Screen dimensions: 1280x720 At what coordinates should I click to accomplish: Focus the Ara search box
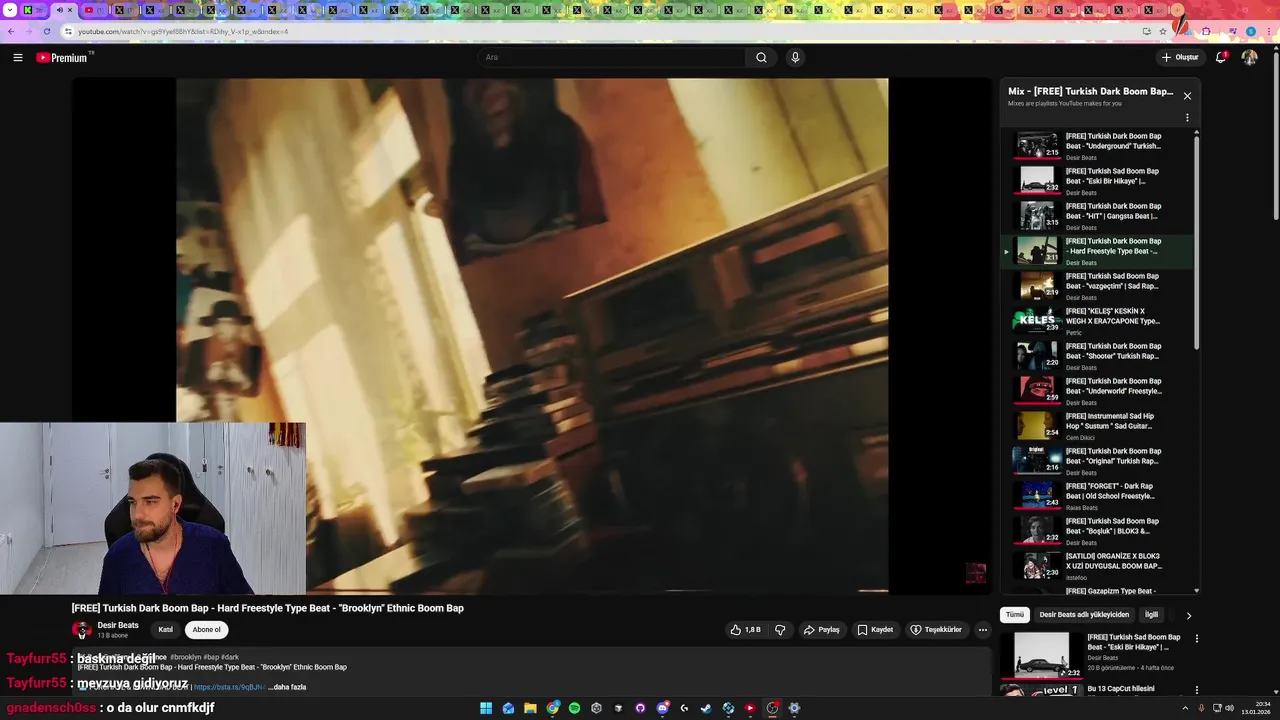pos(612,57)
